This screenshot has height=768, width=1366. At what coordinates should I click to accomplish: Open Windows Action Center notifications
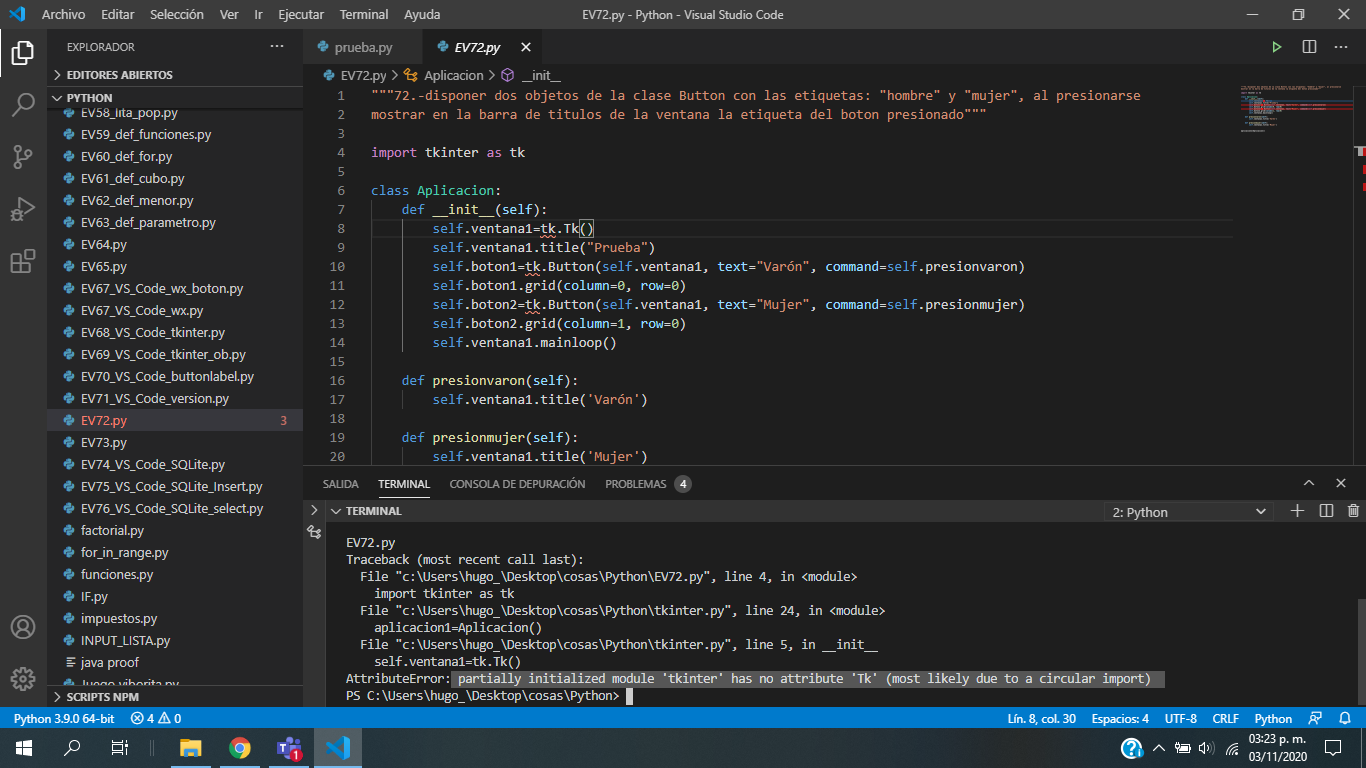[x=1332, y=748]
